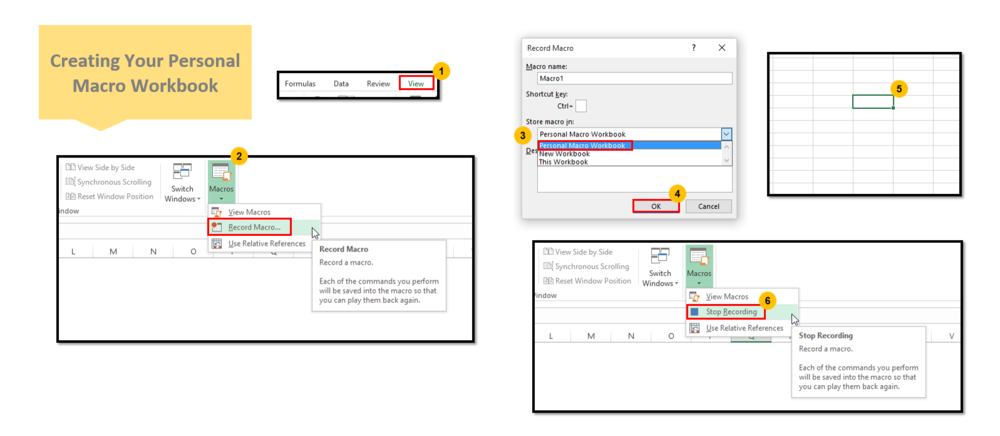Pick highlighted Personal Macro Workbook list option
Image resolution: width=1000 pixels, height=436 pixels.
583,146
